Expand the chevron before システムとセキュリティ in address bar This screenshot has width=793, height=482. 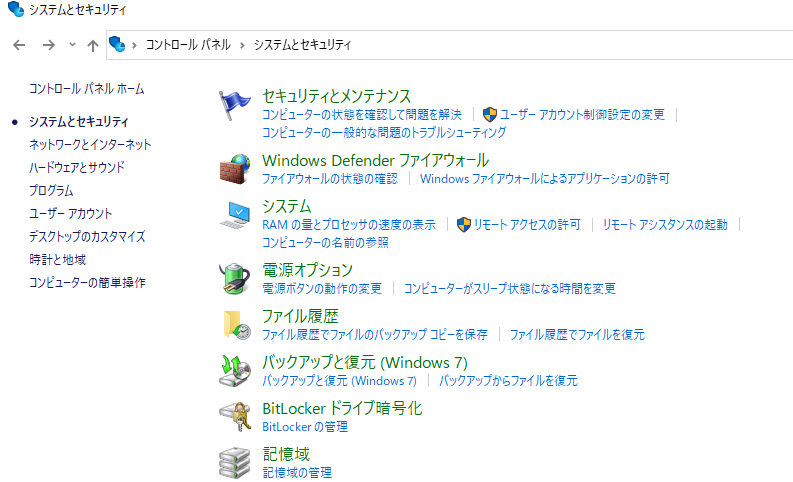click(x=242, y=46)
